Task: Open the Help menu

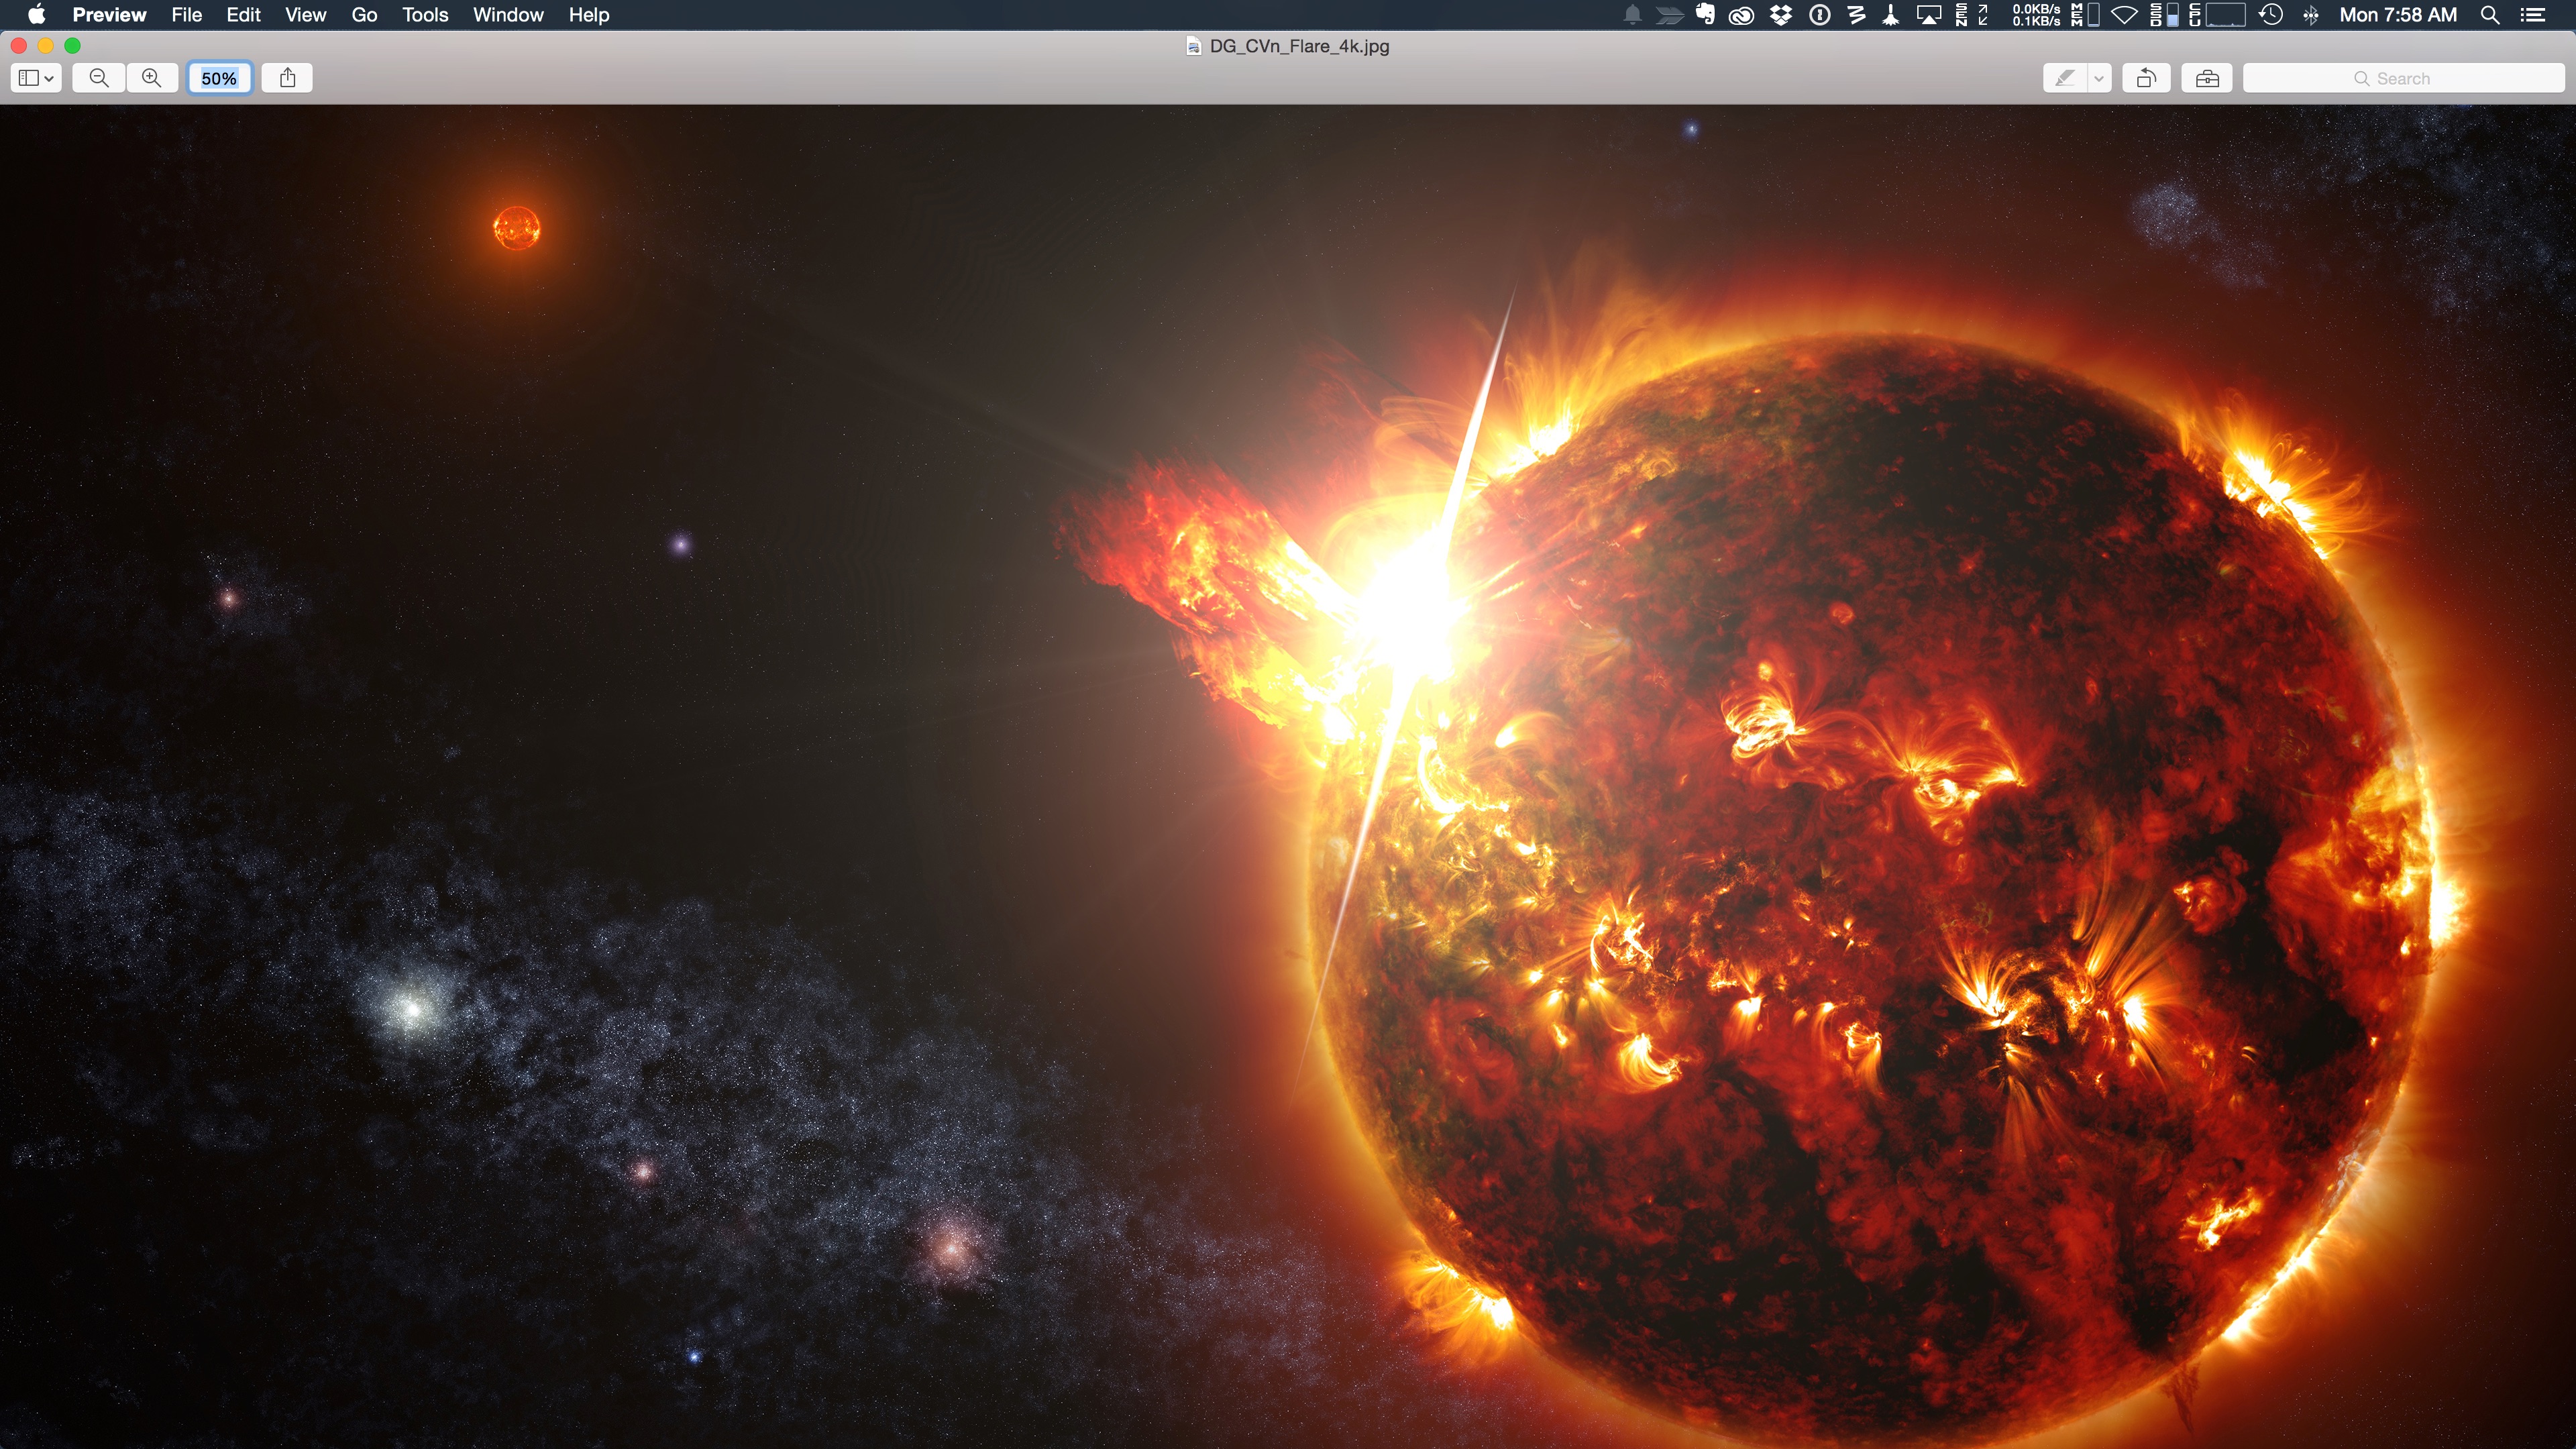Action: coord(589,15)
